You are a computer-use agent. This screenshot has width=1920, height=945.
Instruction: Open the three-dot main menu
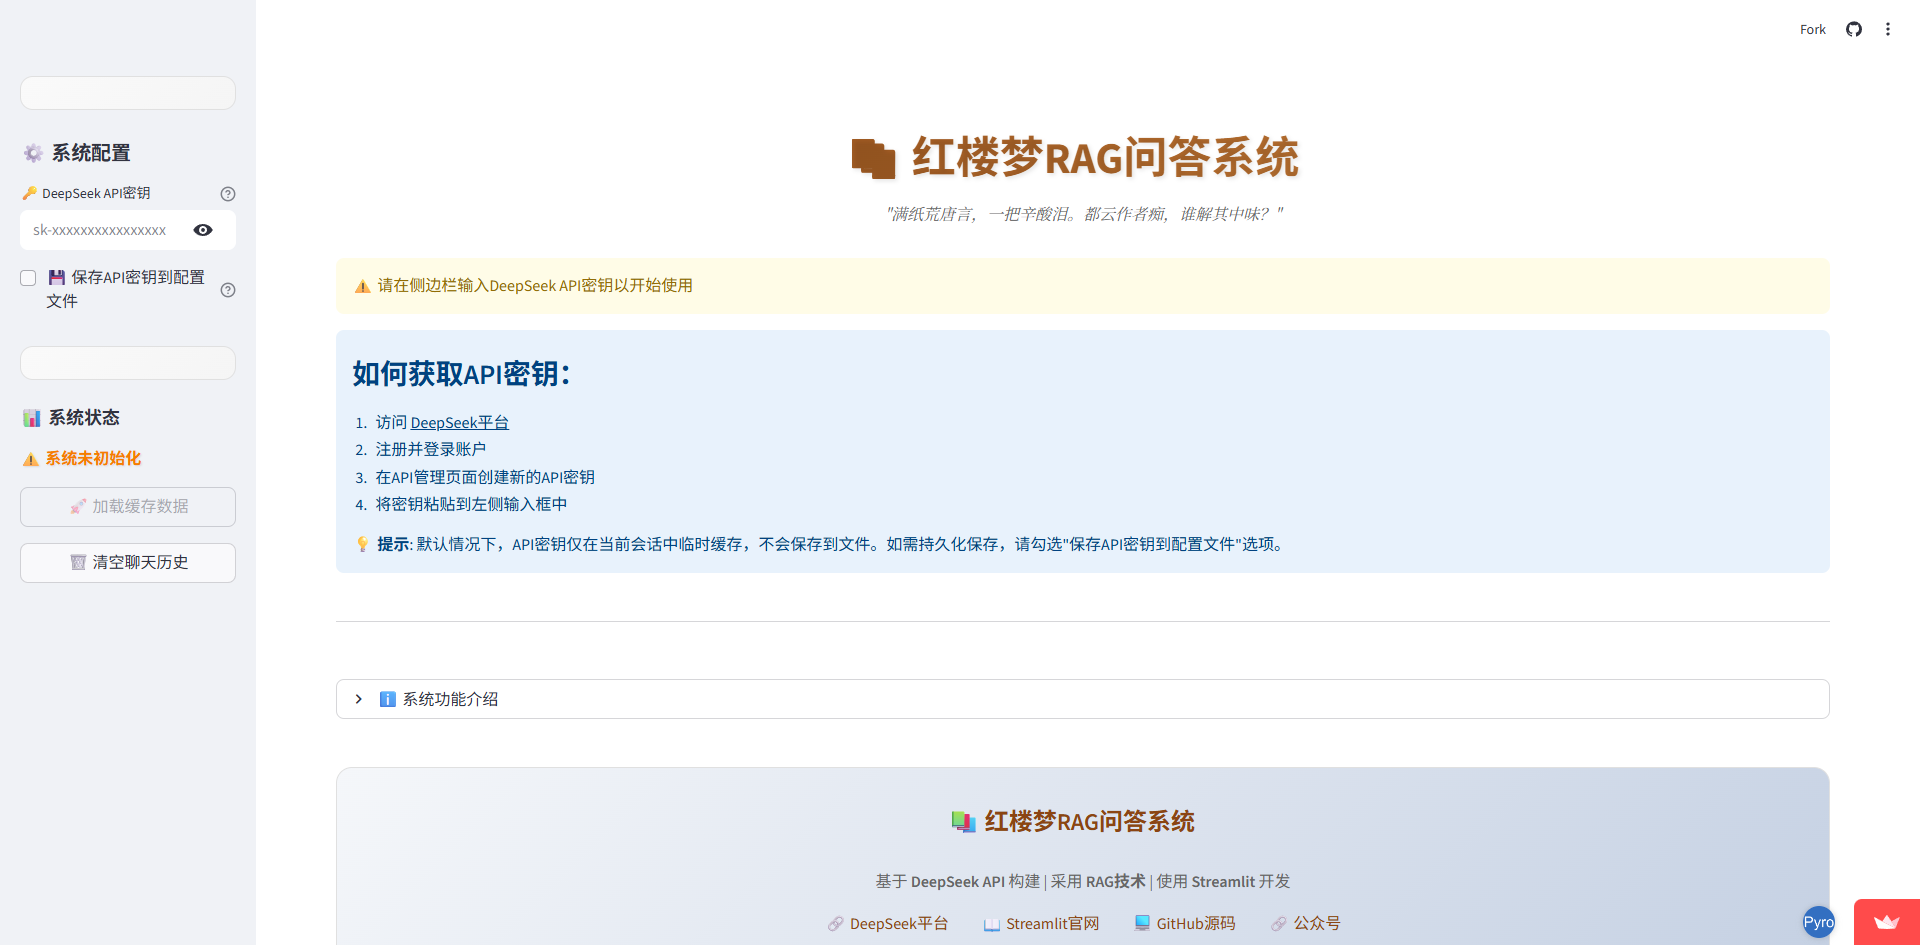tap(1888, 29)
